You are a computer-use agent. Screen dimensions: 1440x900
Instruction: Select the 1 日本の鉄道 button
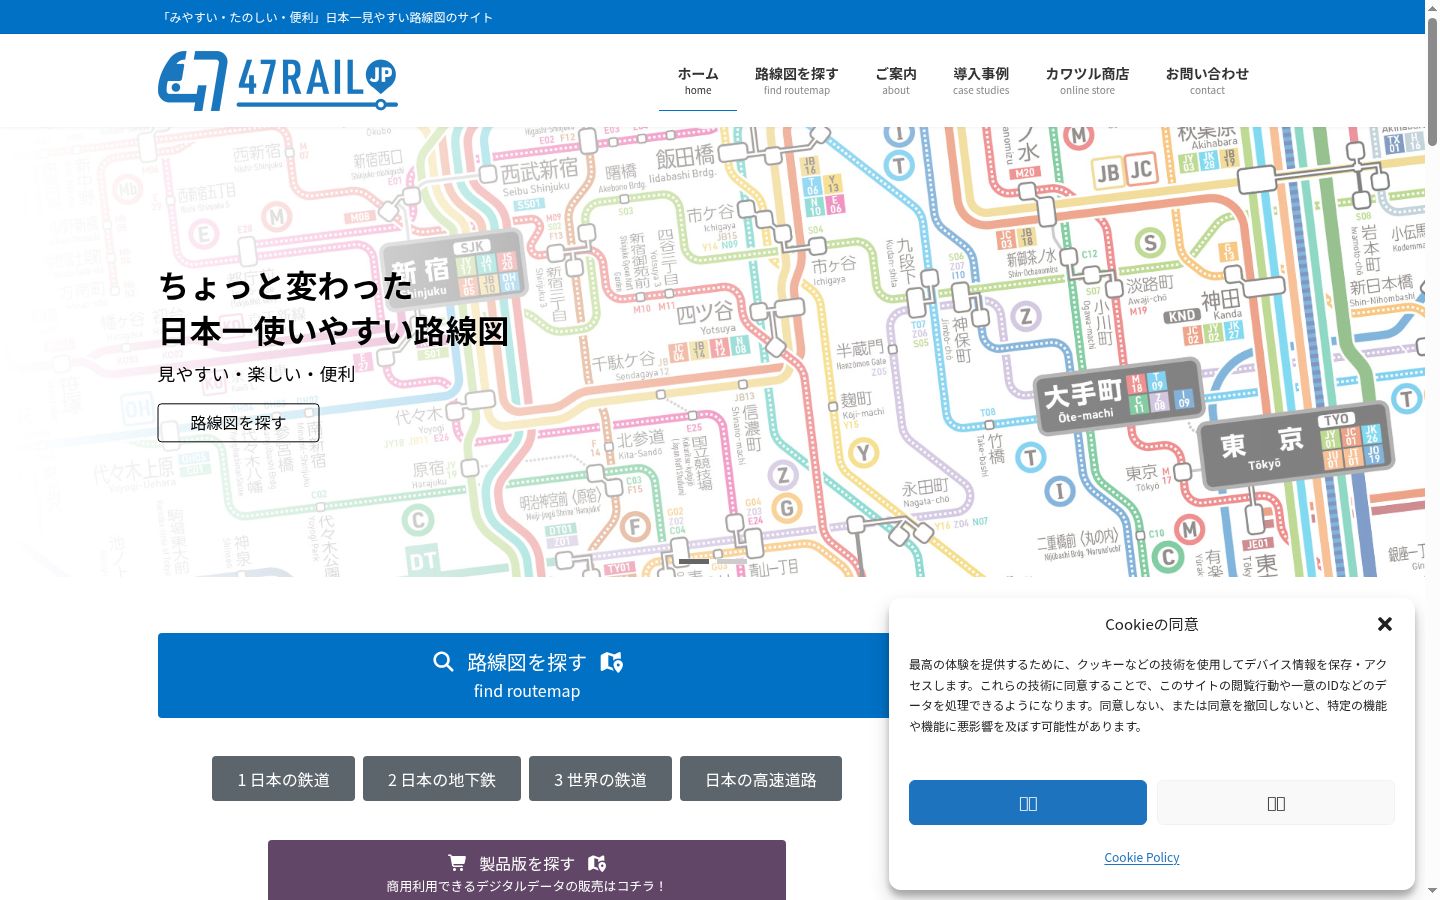coord(283,779)
